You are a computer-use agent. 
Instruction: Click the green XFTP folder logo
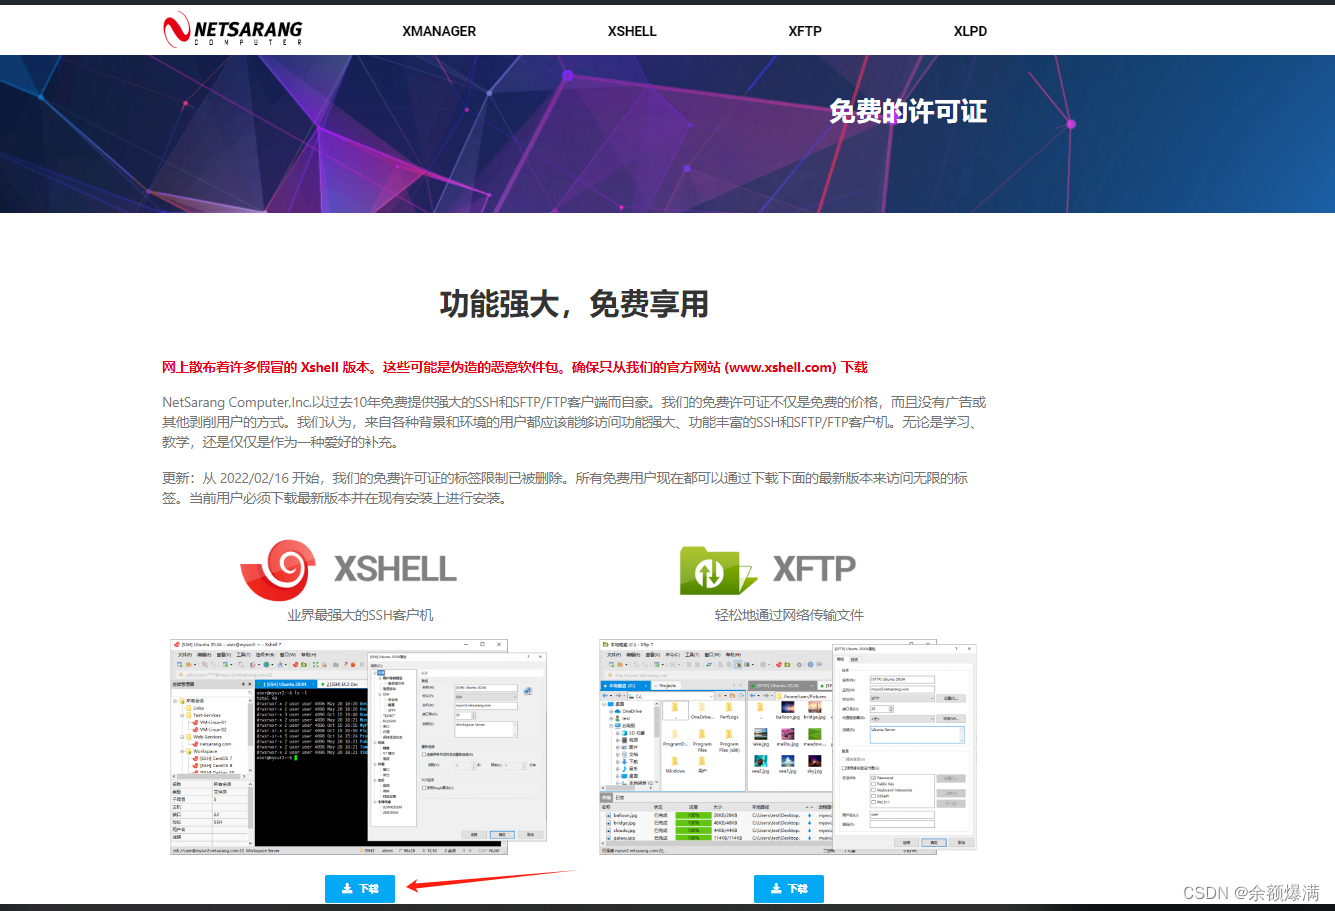(718, 570)
